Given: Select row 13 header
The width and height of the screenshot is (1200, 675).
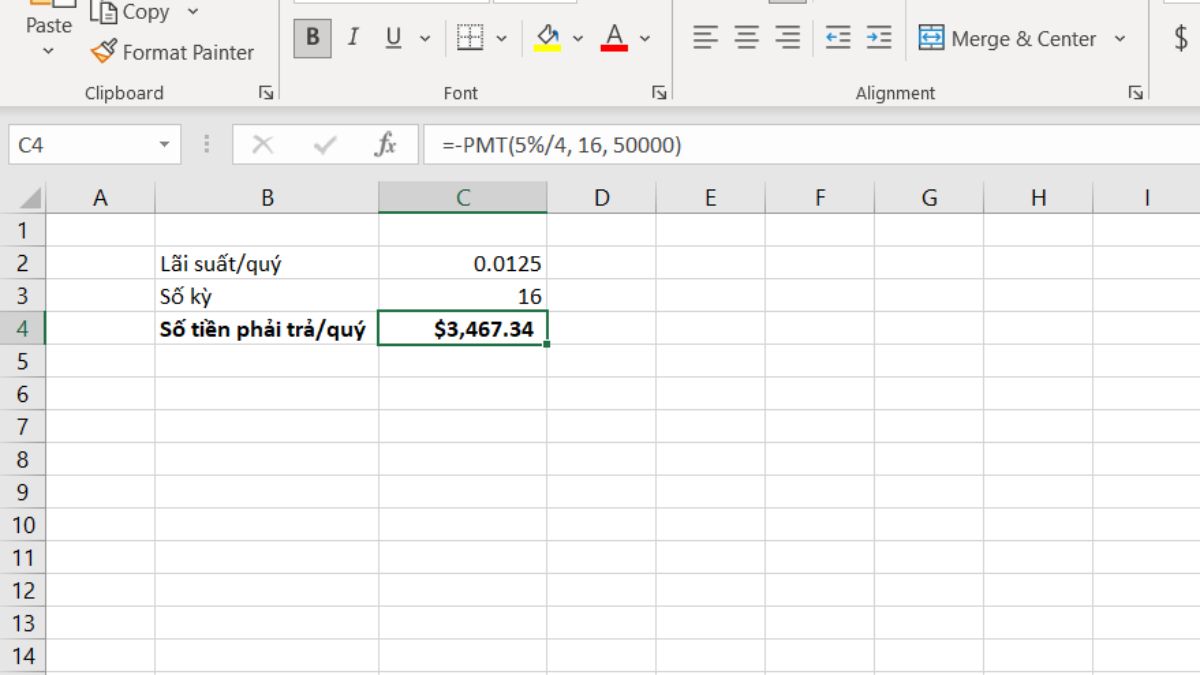Looking at the screenshot, I should click(x=23, y=623).
